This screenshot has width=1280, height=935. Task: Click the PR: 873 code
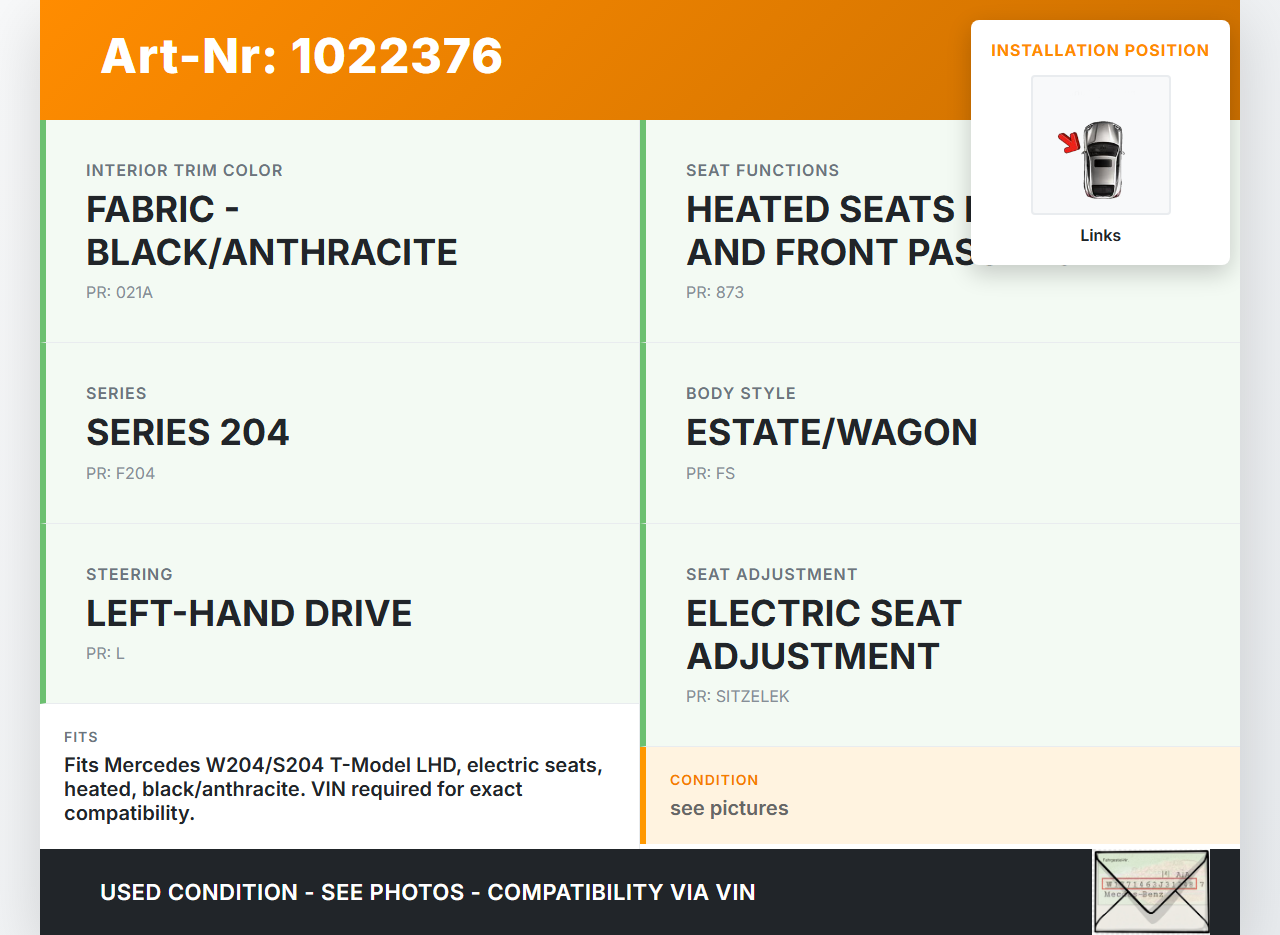pos(715,293)
